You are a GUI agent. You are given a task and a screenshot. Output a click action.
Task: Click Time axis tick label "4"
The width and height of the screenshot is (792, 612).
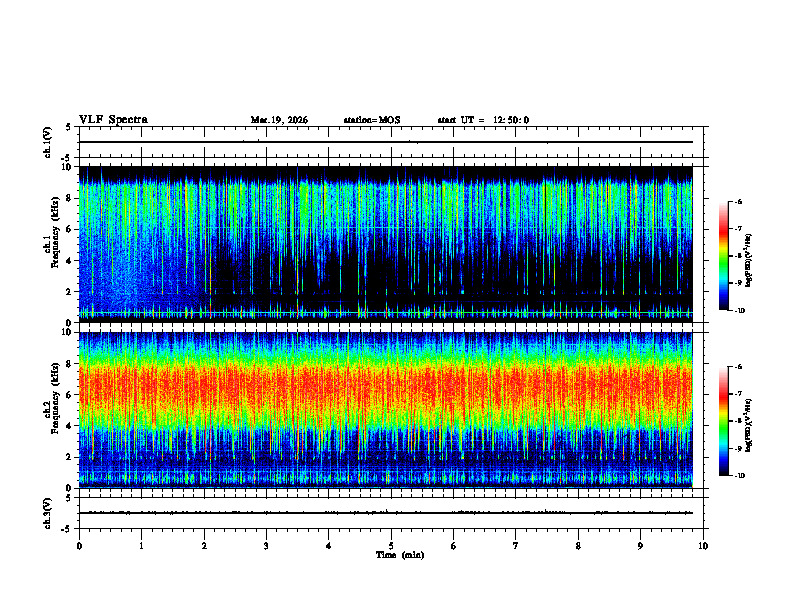329,546
